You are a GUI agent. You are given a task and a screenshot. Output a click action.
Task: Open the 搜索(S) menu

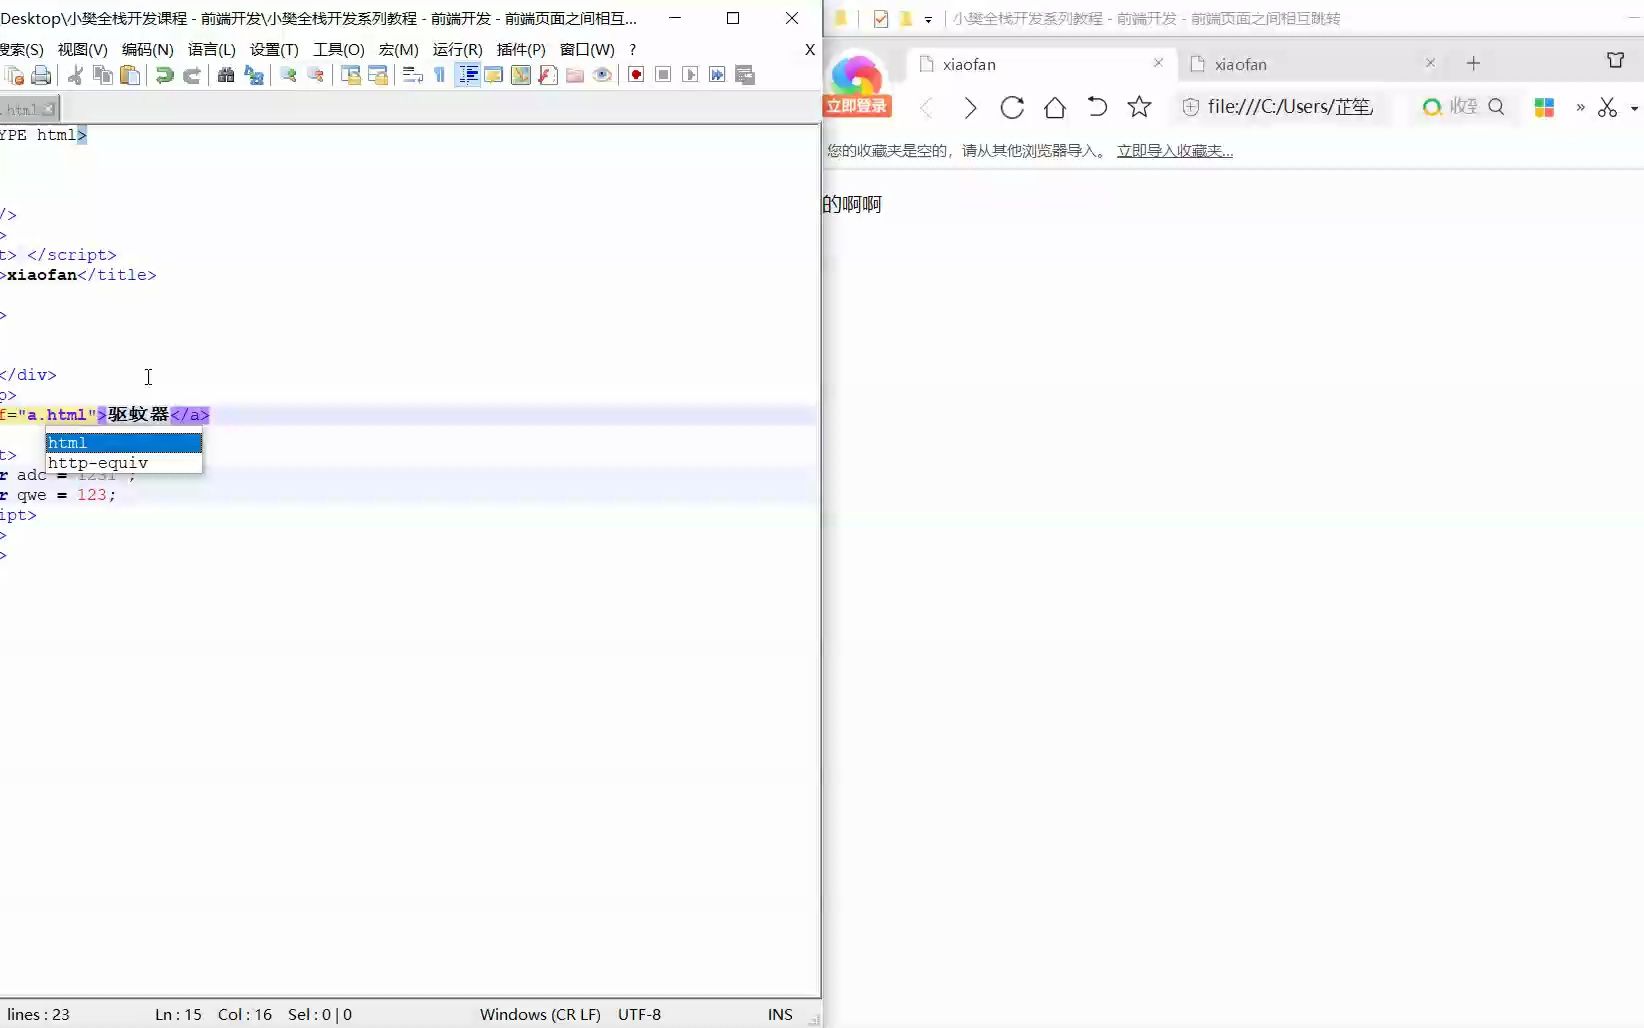[22, 49]
